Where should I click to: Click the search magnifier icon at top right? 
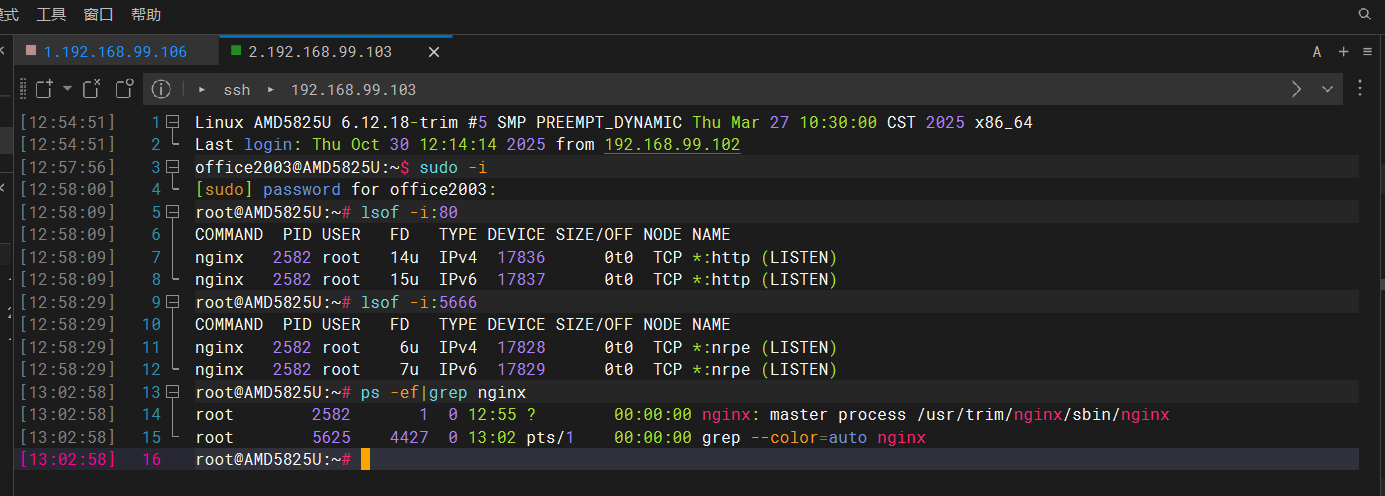[1364, 14]
